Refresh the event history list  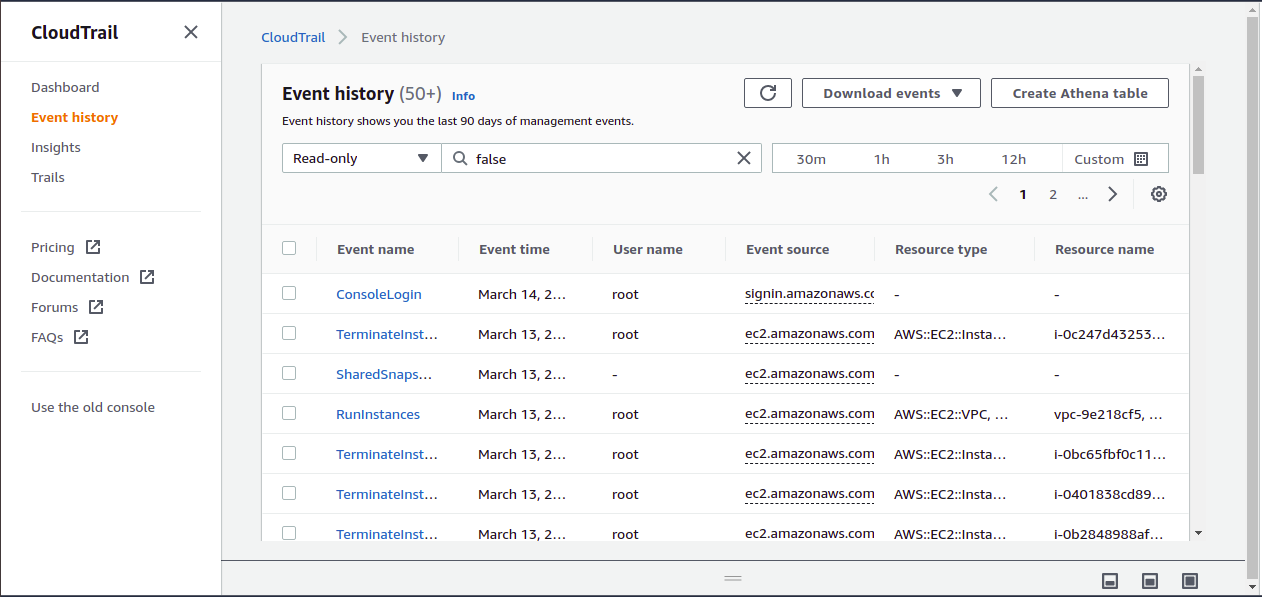point(768,93)
